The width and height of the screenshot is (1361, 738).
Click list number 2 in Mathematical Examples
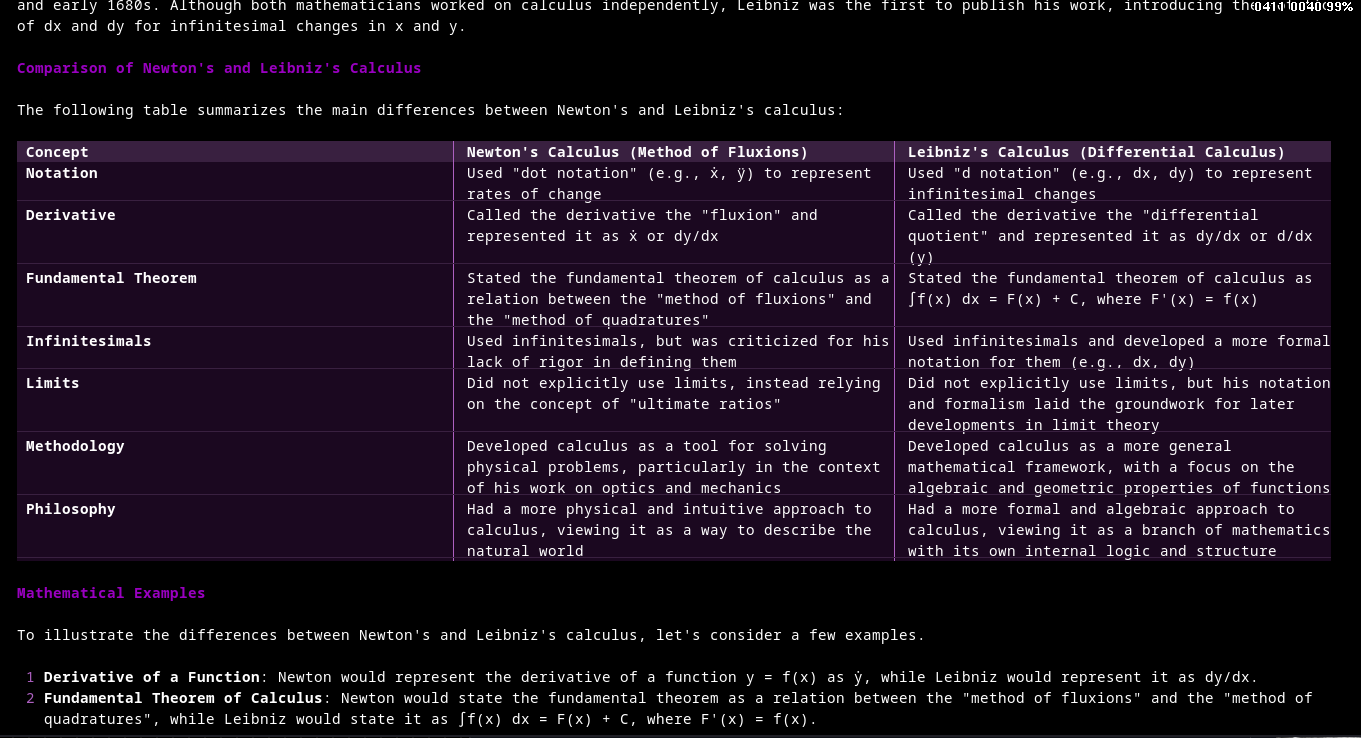(30, 698)
